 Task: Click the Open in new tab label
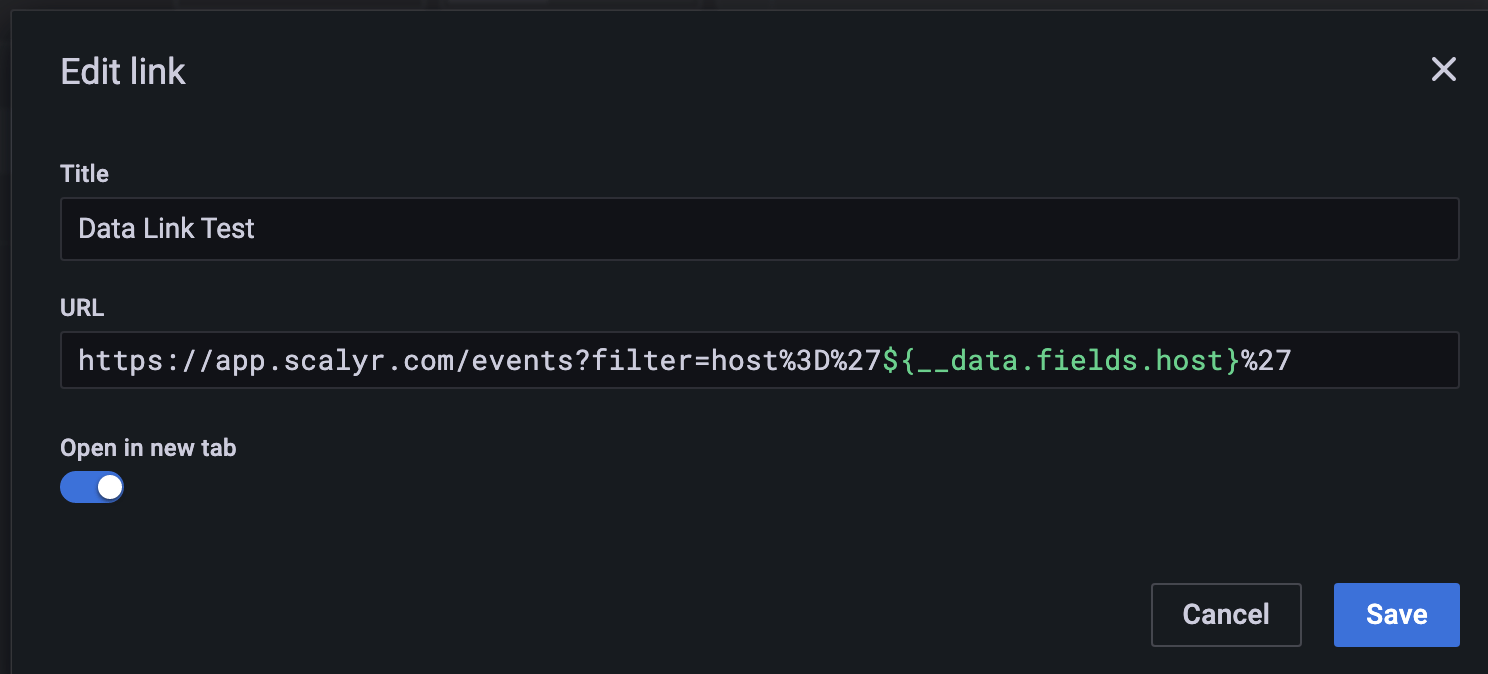click(x=147, y=448)
